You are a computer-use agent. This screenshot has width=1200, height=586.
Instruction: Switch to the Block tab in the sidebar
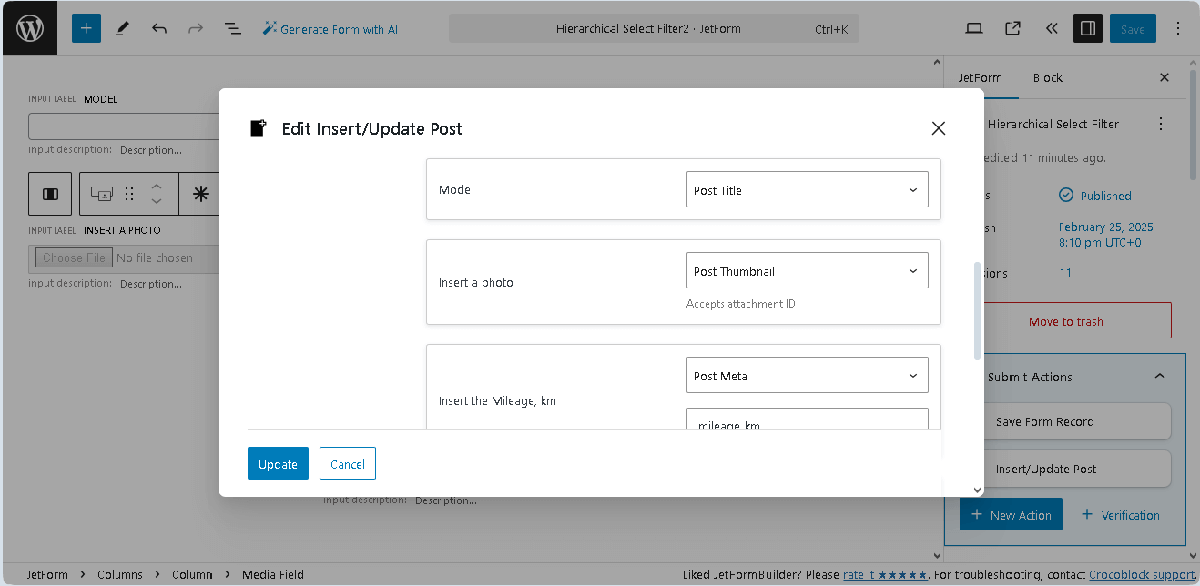coord(1046,77)
